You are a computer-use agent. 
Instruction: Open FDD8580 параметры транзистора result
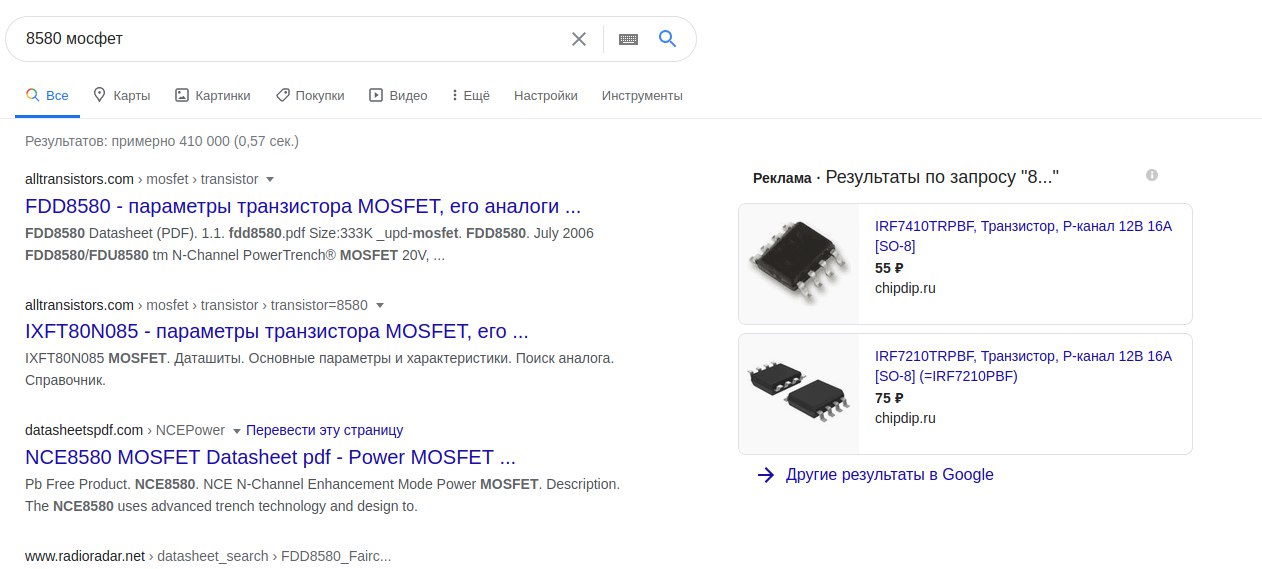pos(303,207)
